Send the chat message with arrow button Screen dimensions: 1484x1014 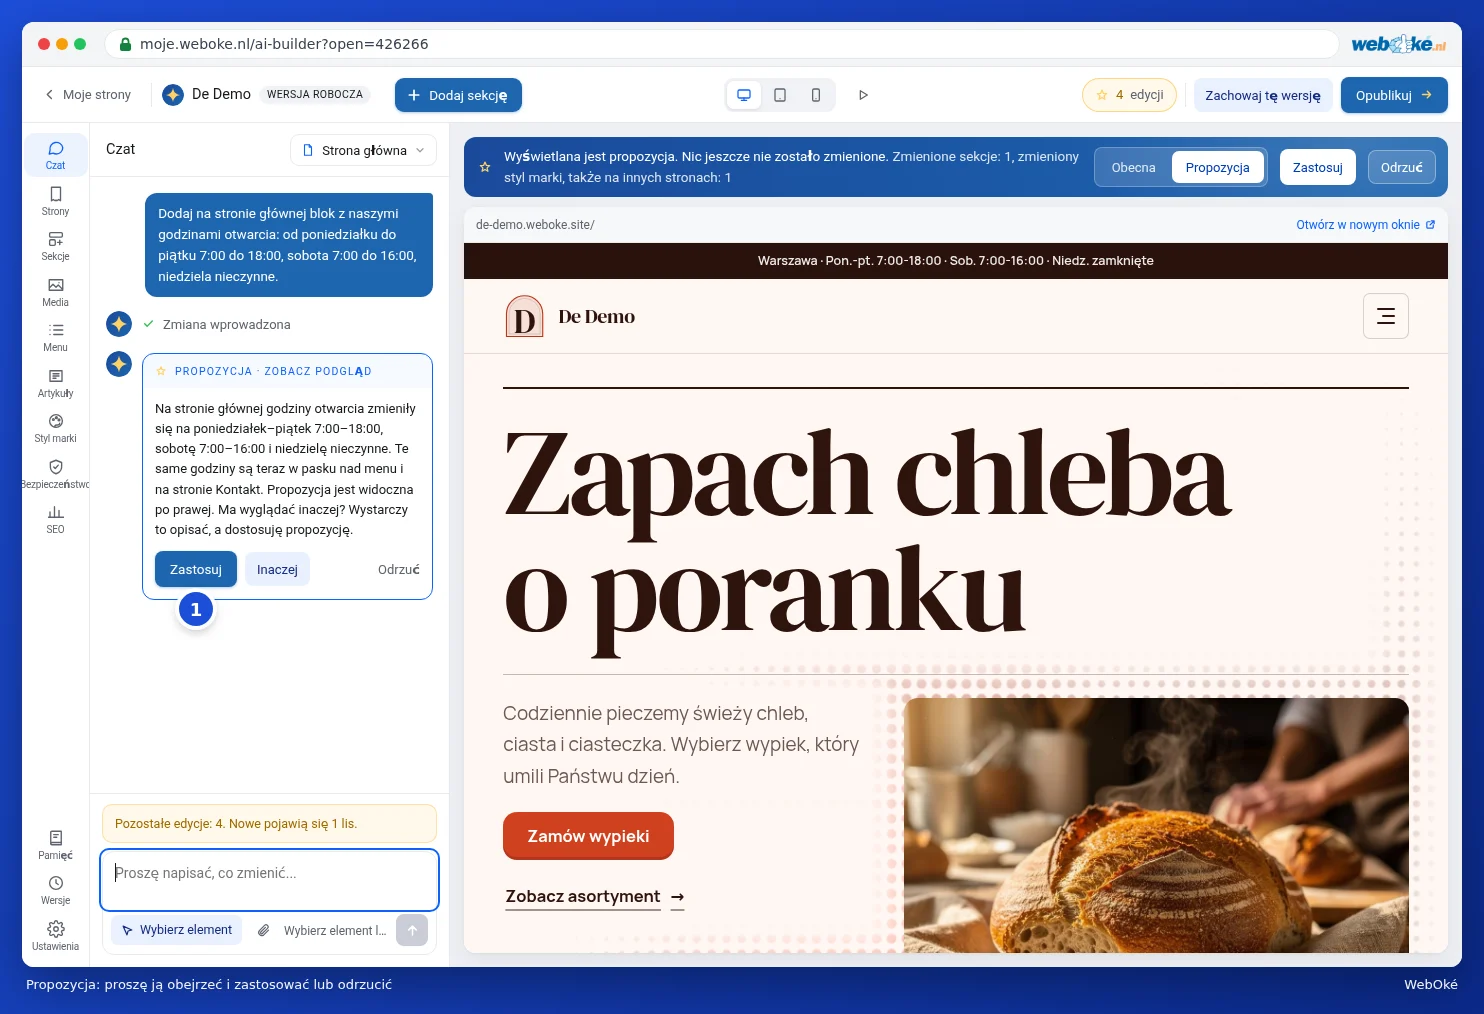pos(412,930)
